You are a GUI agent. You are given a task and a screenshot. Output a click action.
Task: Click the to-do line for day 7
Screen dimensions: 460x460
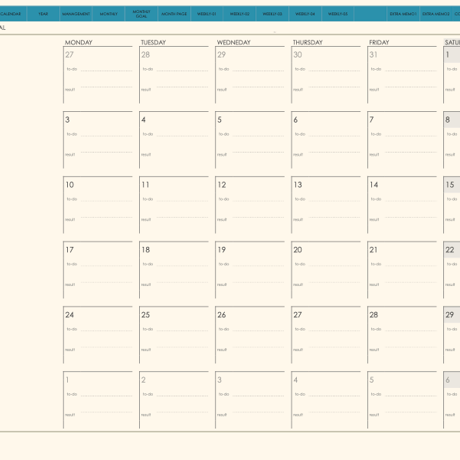pyautogui.click(x=410, y=136)
